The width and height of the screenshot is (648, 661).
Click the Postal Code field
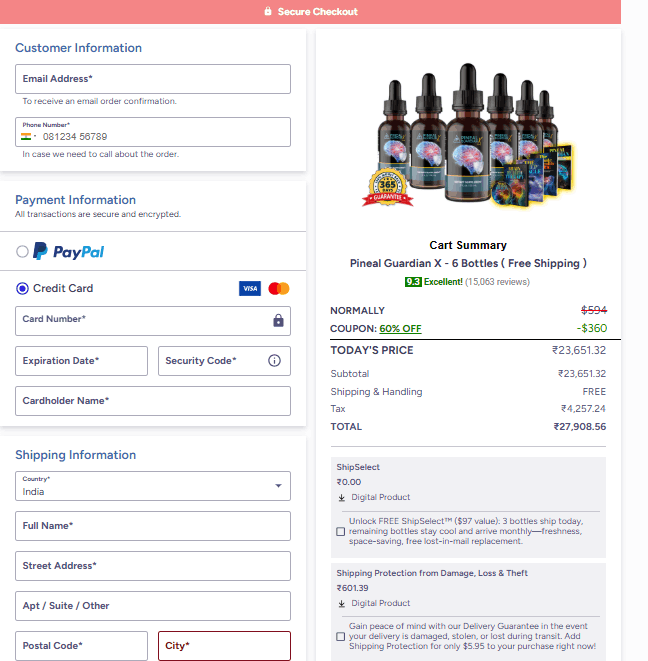point(81,646)
